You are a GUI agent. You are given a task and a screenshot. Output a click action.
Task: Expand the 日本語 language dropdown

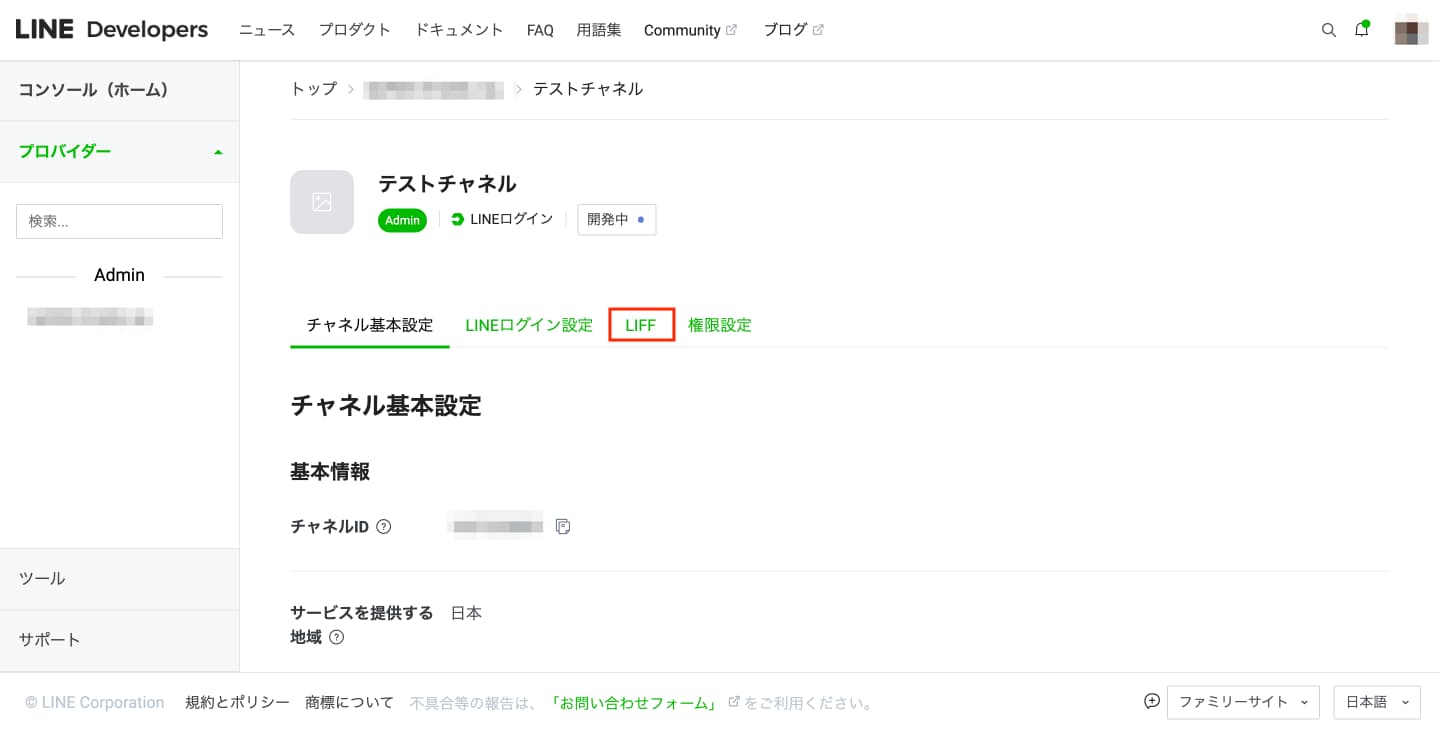coord(1377,702)
